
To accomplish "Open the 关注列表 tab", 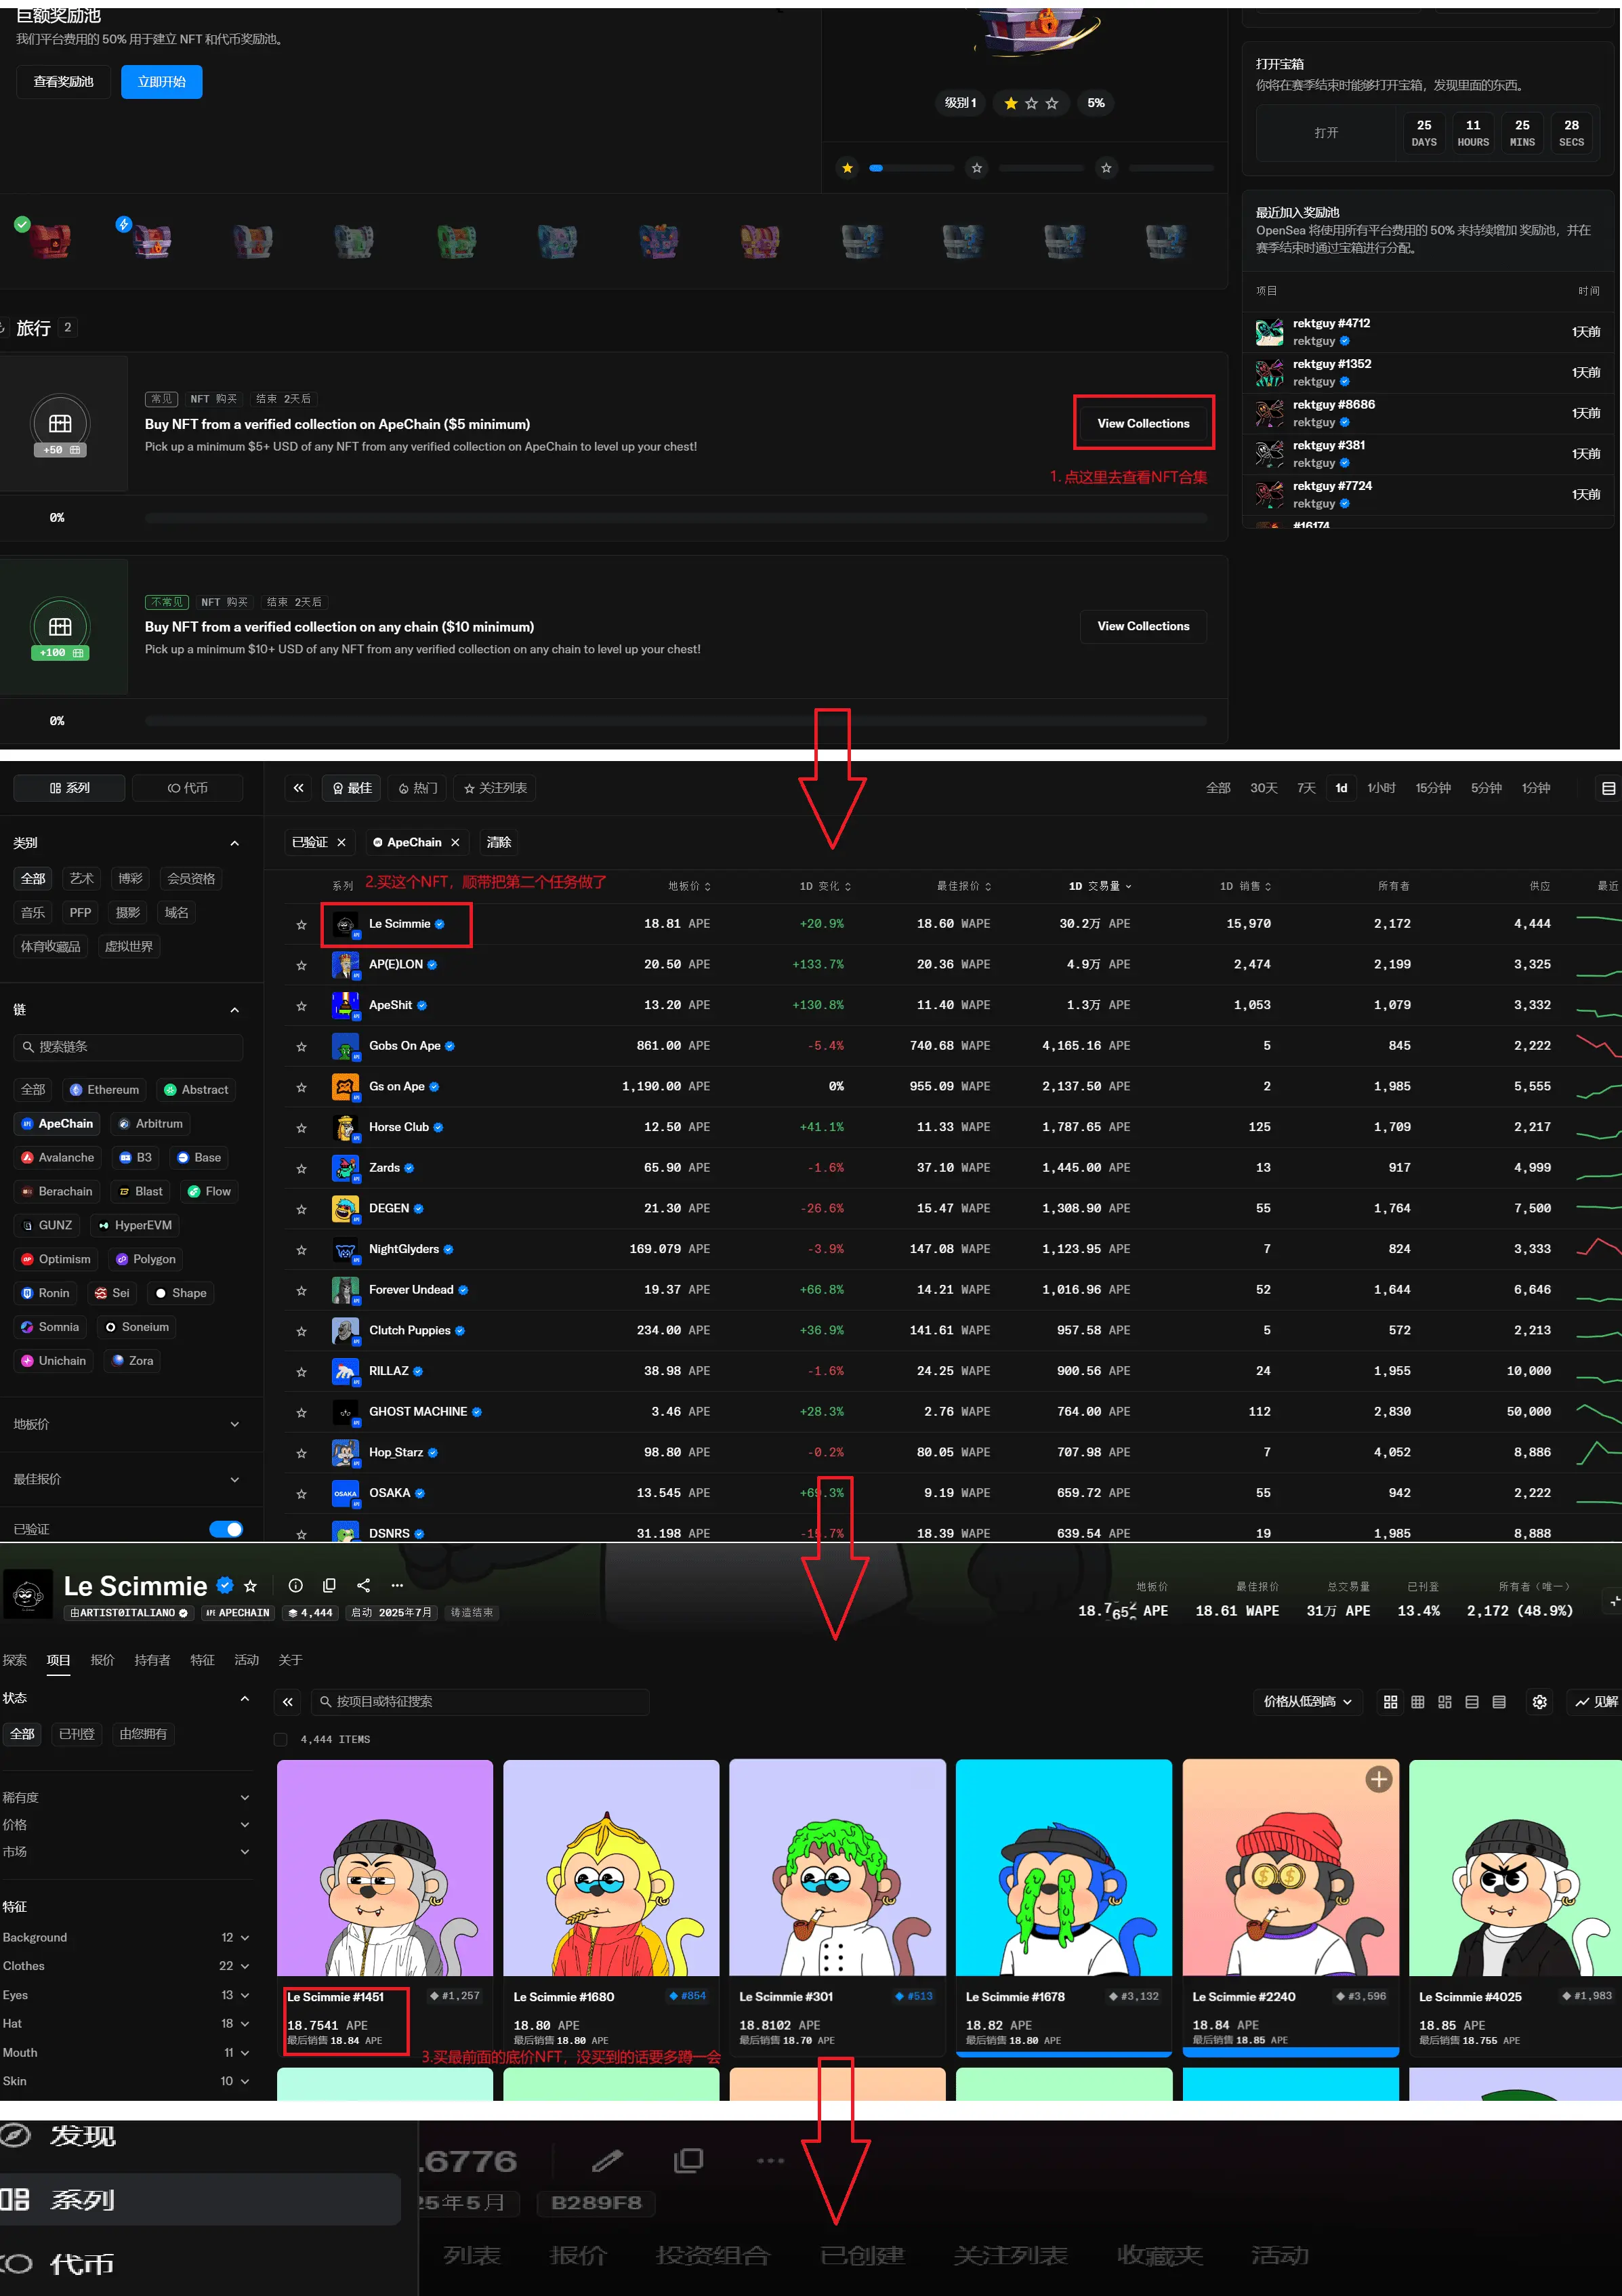I will click(495, 788).
